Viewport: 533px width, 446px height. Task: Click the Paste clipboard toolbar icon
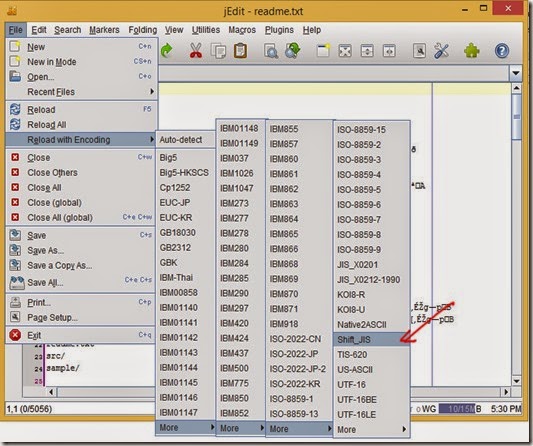point(240,51)
